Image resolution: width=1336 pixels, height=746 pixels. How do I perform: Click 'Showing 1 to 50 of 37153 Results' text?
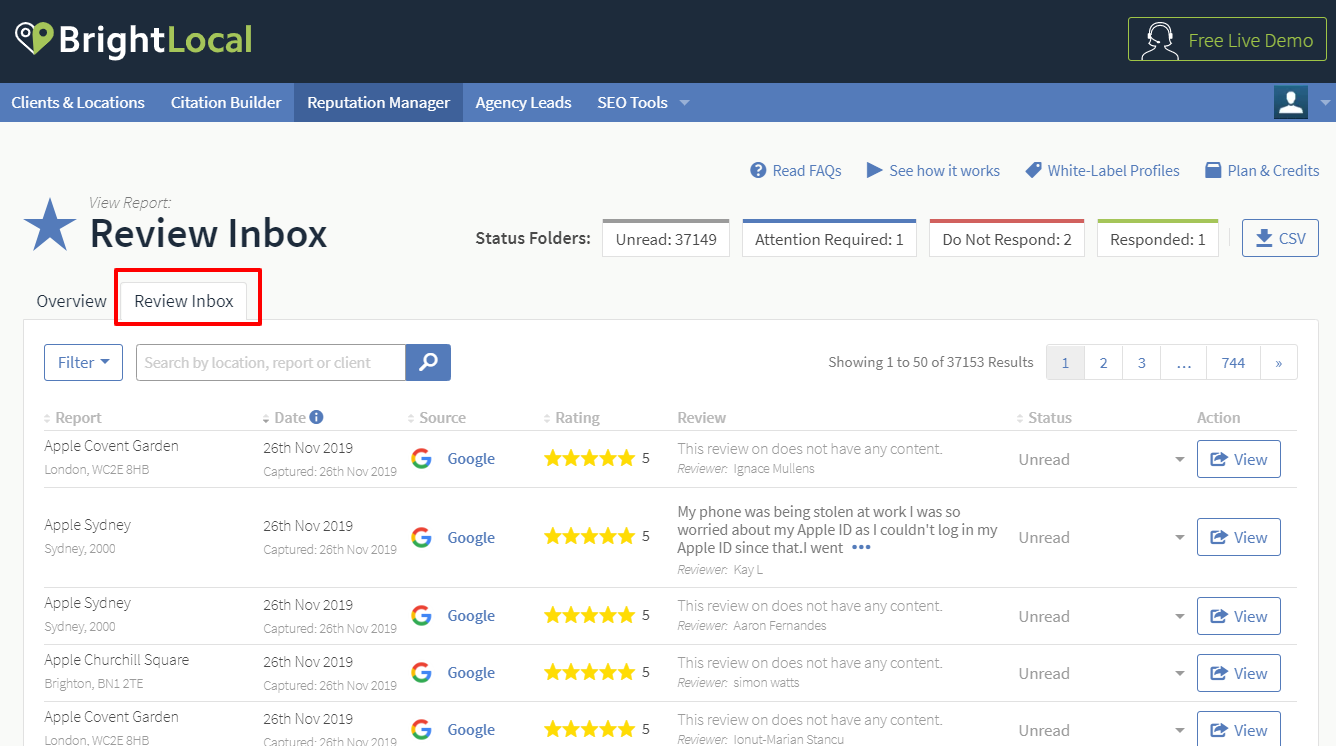point(931,362)
